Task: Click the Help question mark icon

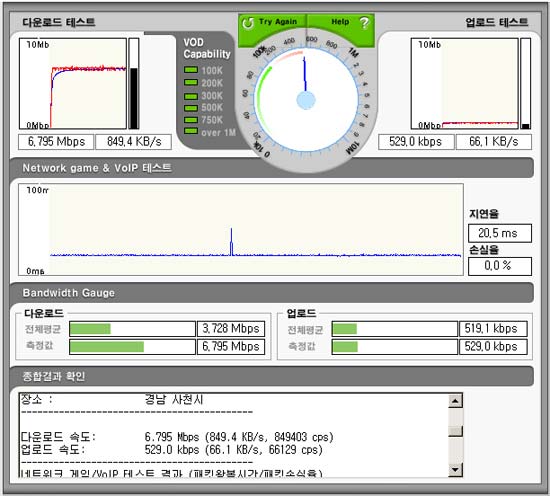Action: [364, 23]
